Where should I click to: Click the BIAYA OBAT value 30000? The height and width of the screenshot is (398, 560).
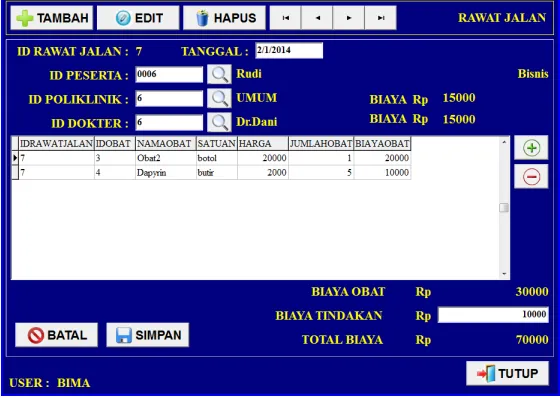(x=532, y=292)
